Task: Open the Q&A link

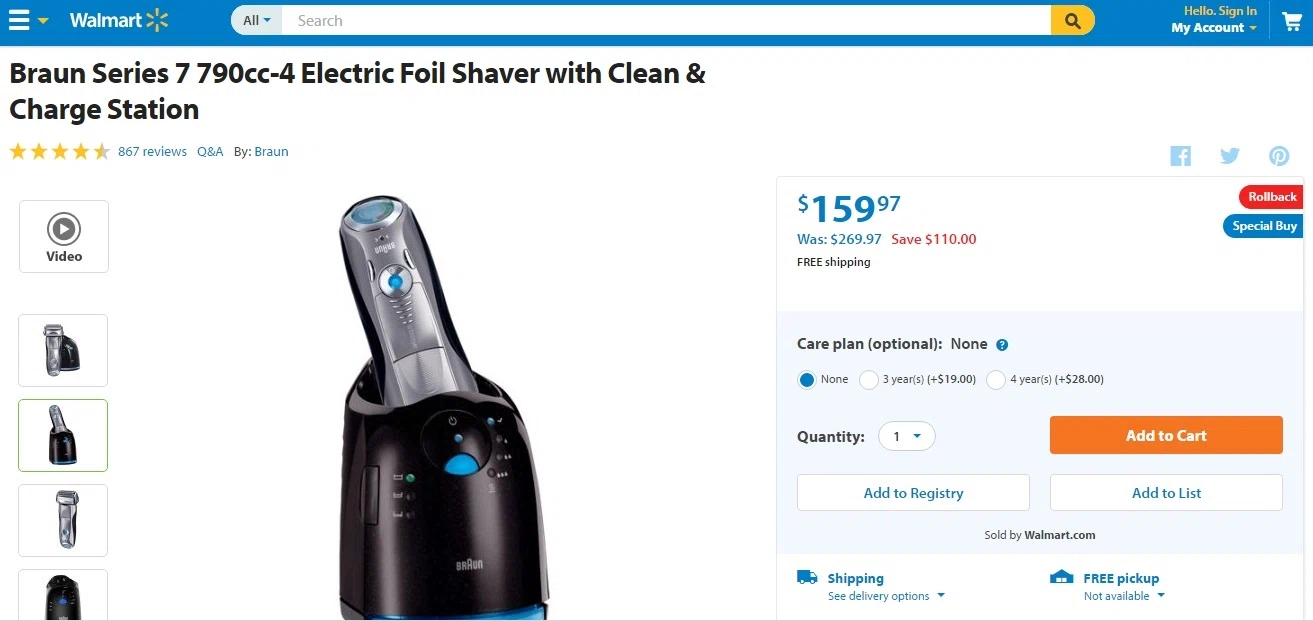Action: click(x=210, y=152)
